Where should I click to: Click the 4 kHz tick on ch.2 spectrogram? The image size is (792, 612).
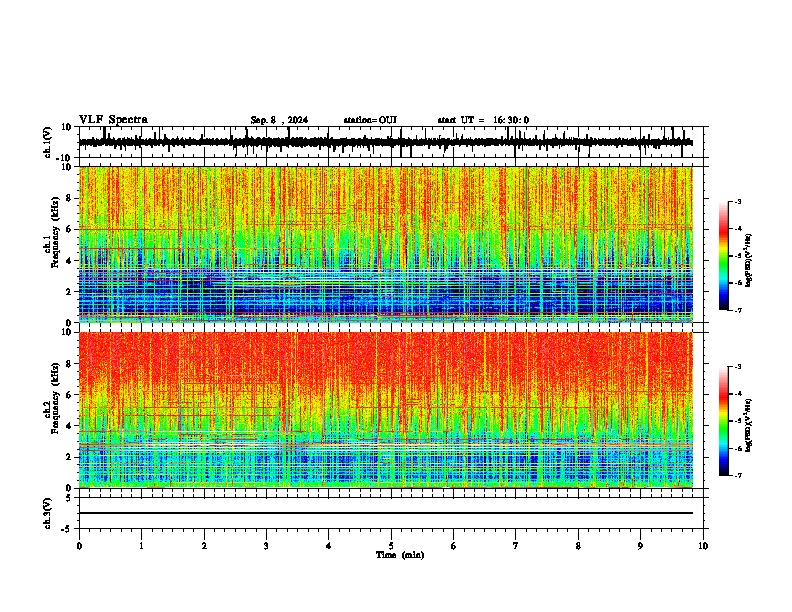(70, 426)
